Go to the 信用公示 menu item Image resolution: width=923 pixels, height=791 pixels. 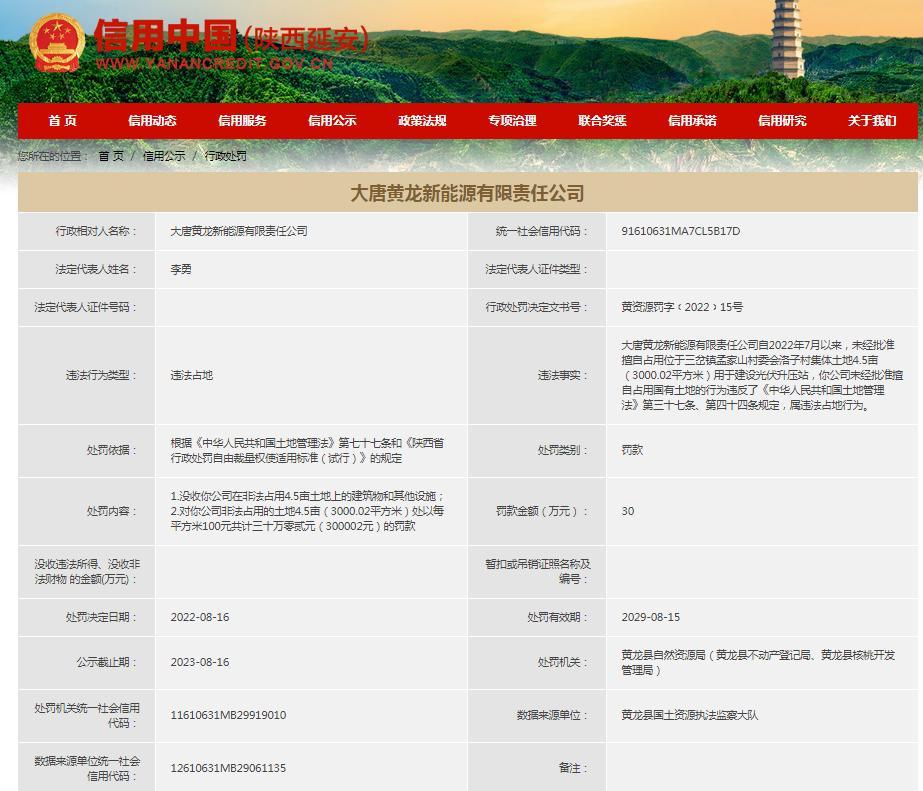coord(332,121)
